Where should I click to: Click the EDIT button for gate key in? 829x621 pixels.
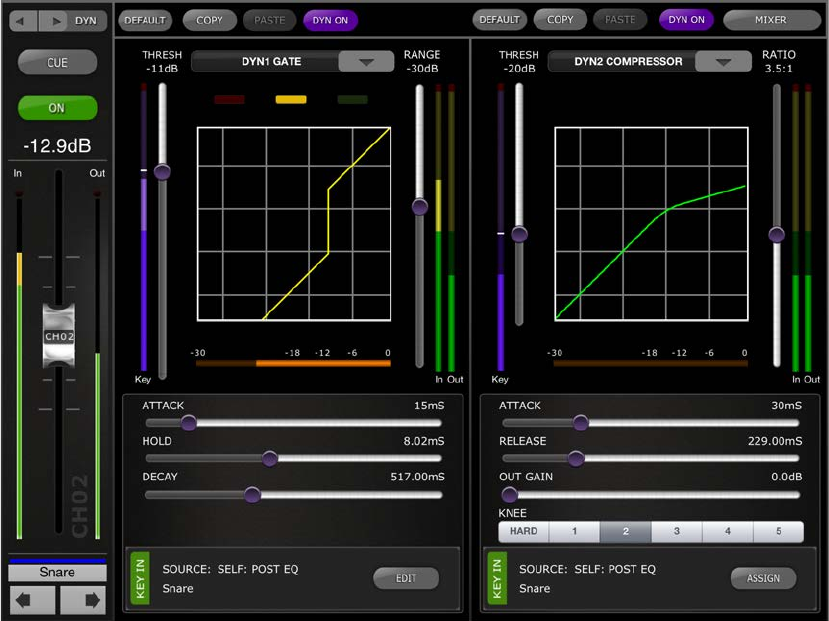tap(406, 578)
